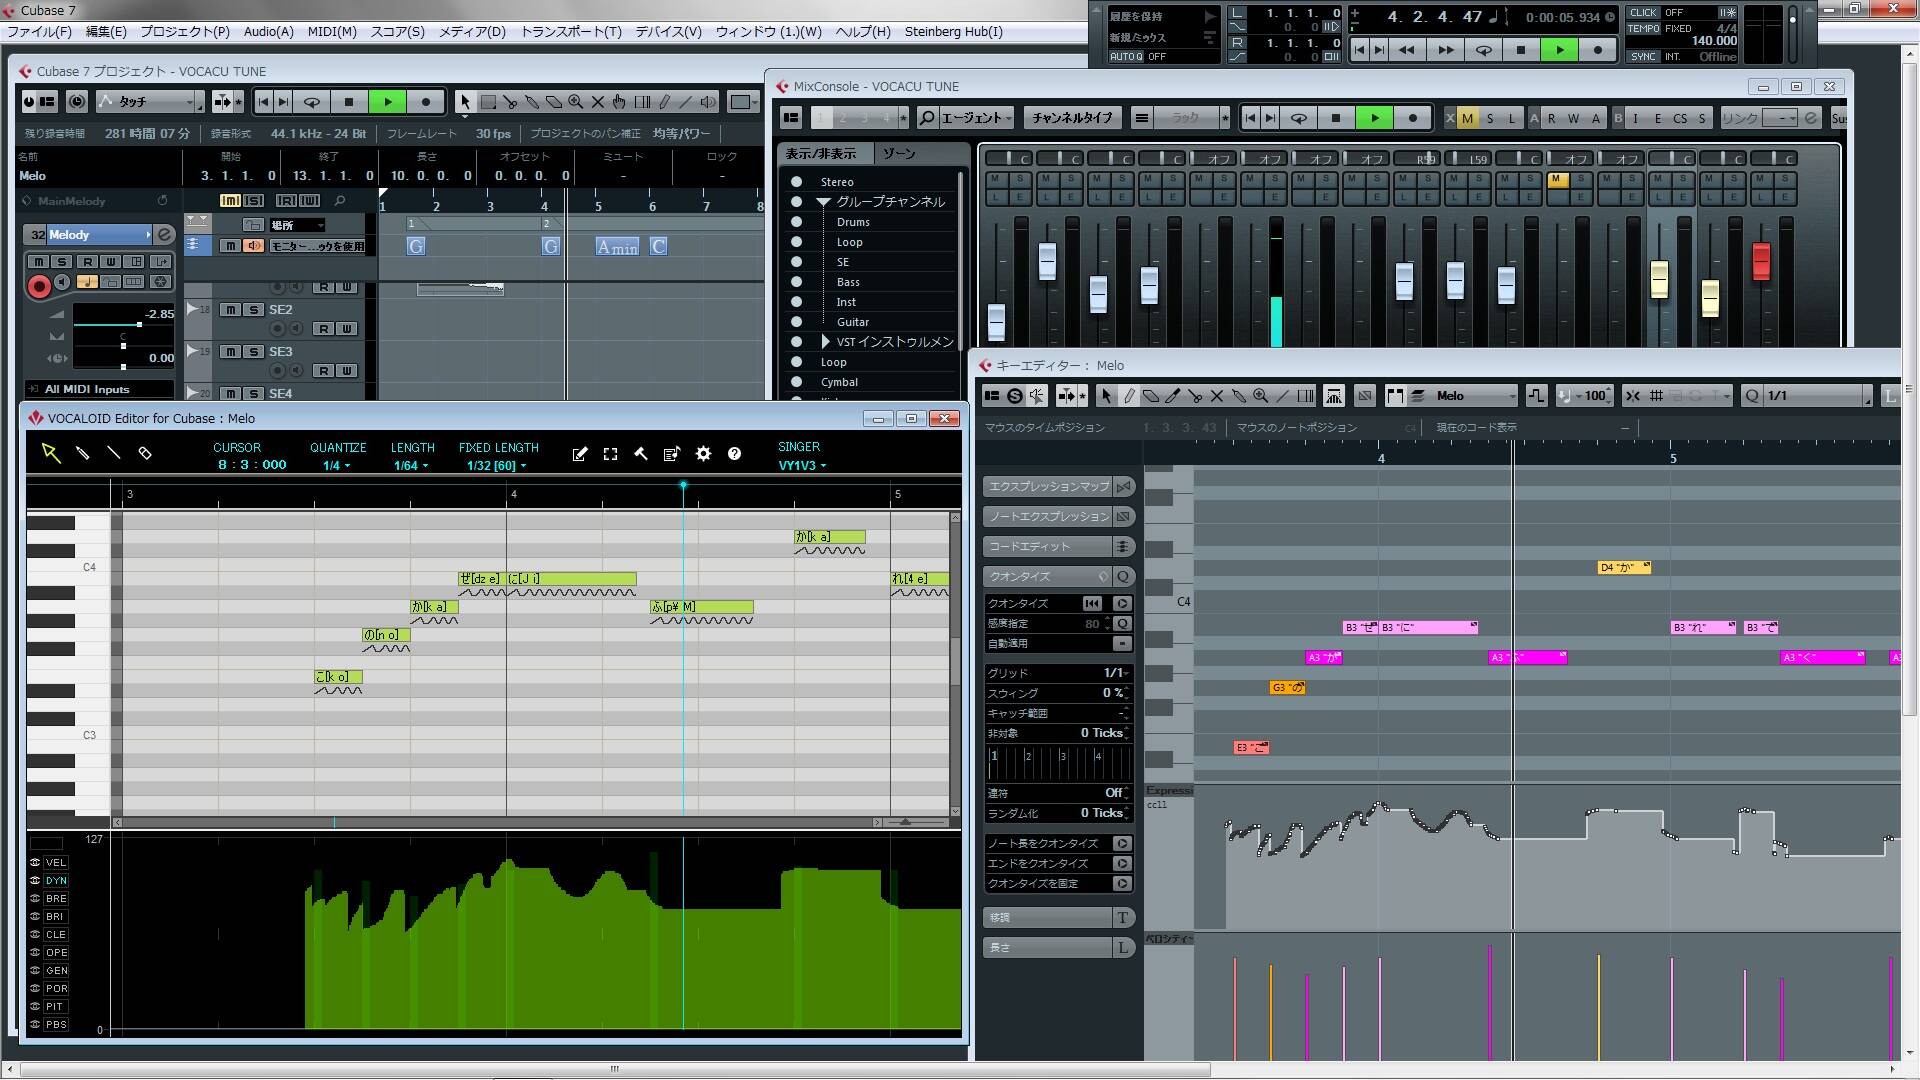Screen dimensions: 1920x1080
Task: Toggle Cymbal channel visibility in MixConsole
Action: (797, 382)
